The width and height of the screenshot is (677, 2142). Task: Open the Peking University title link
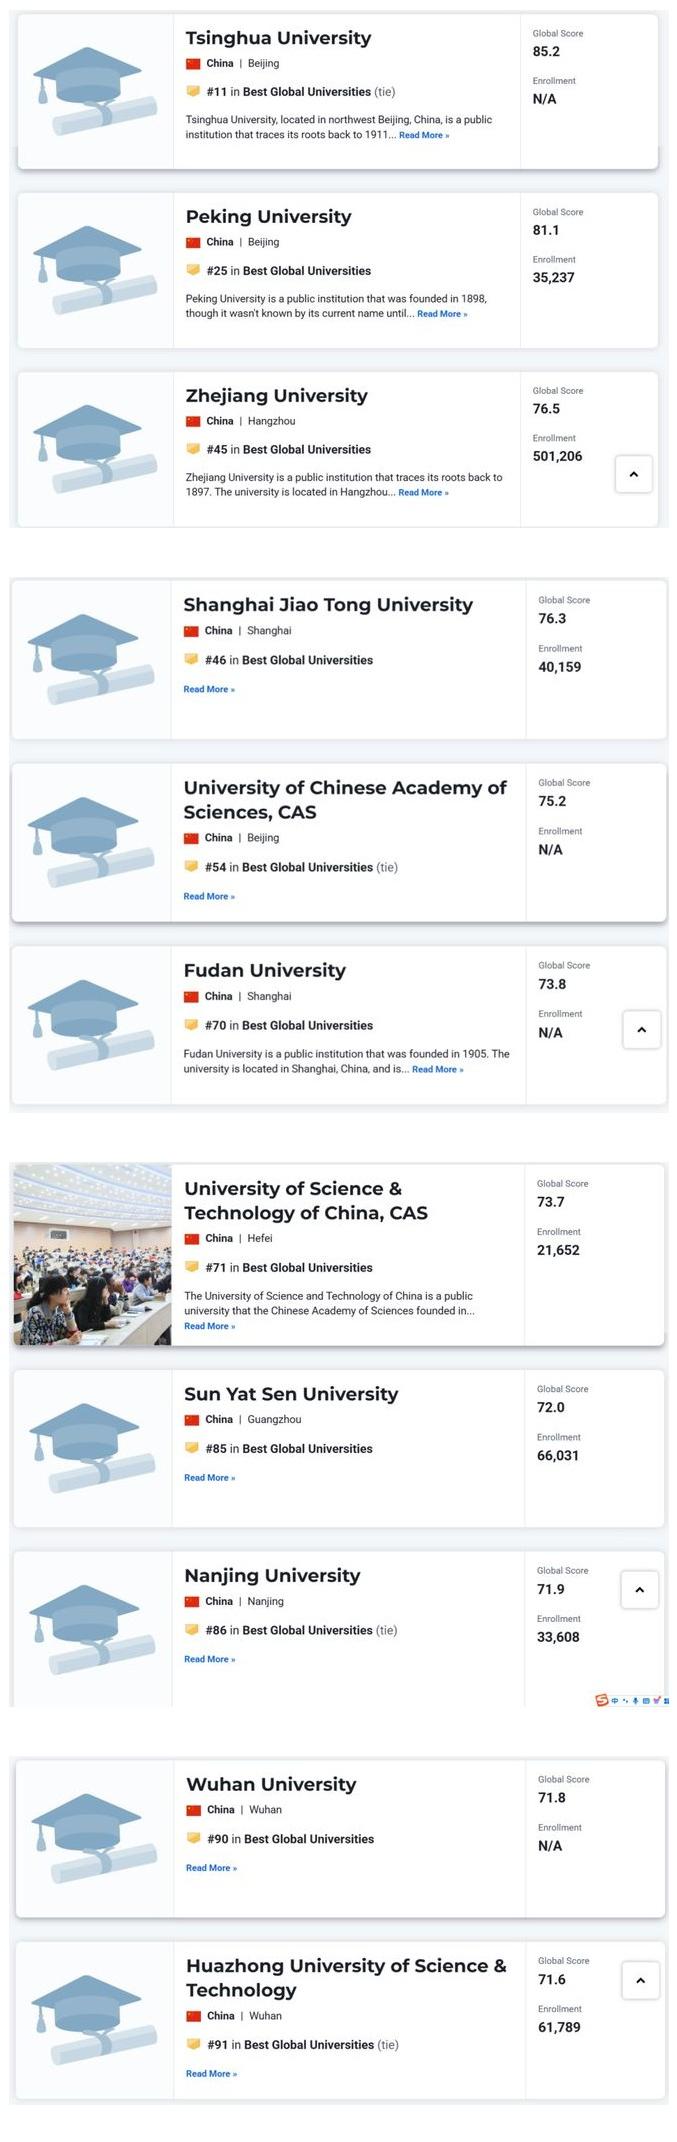267,216
